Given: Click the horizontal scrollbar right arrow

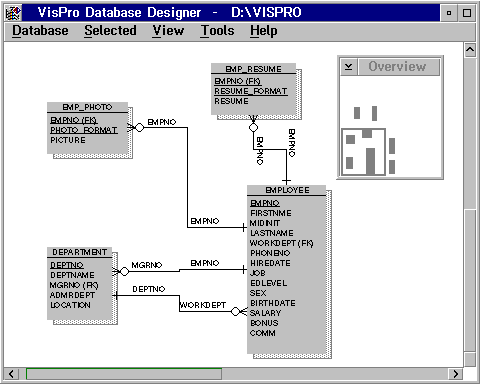Looking at the screenshot, I should (455, 374).
